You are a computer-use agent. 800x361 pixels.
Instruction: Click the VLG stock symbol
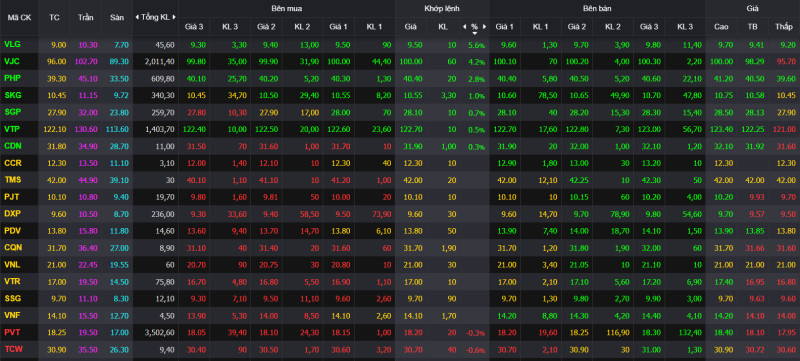click(x=12, y=45)
